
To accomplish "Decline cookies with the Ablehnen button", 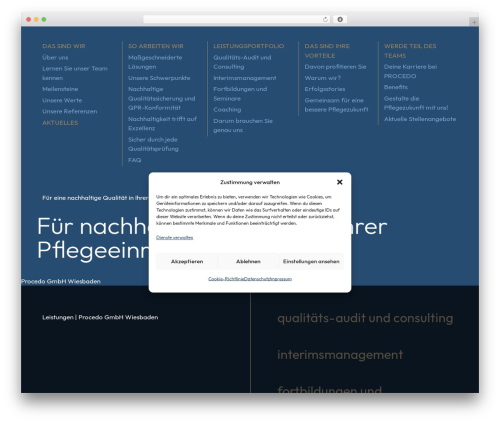I will point(248,261).
